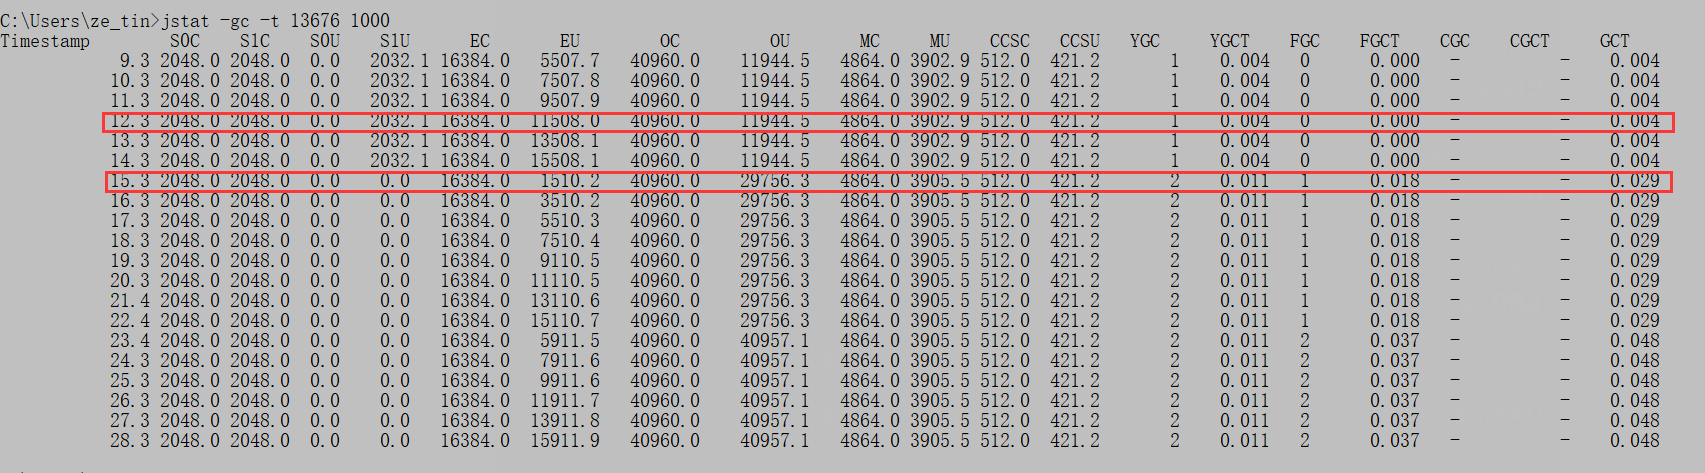Click the EU value 9507.9
The width and height of the screenshot is (1705, 473).
pos(570,101)
